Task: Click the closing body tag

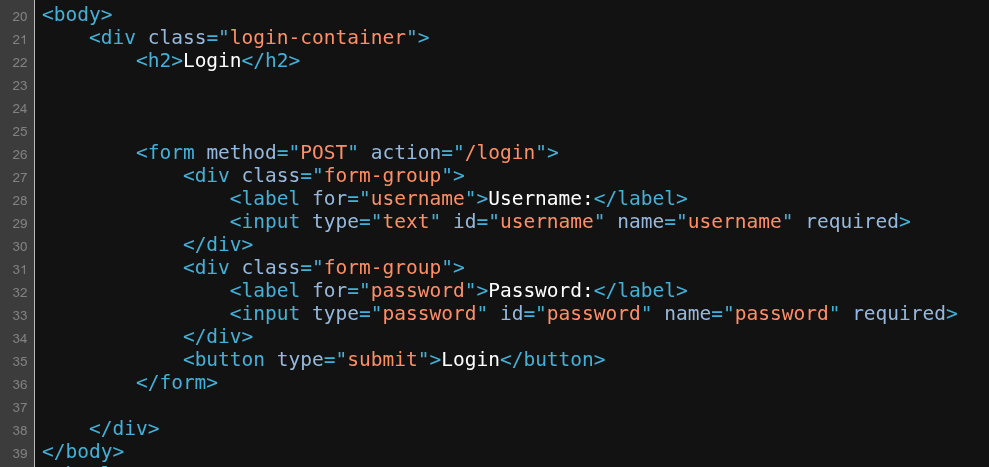Action: click(83, 452)
